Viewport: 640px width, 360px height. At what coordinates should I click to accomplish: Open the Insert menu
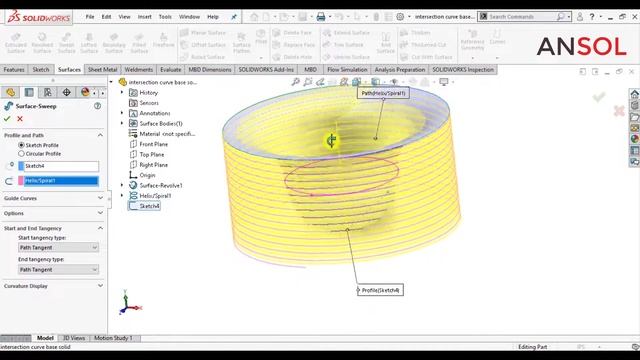point(144,17)
